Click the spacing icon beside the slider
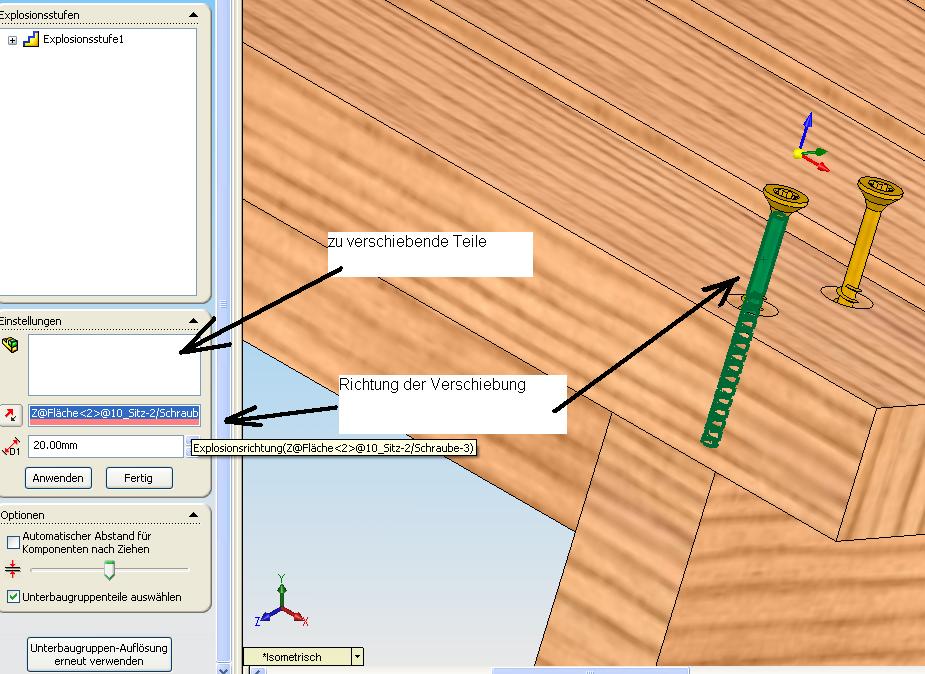925x674 pixels. (13, 569)
